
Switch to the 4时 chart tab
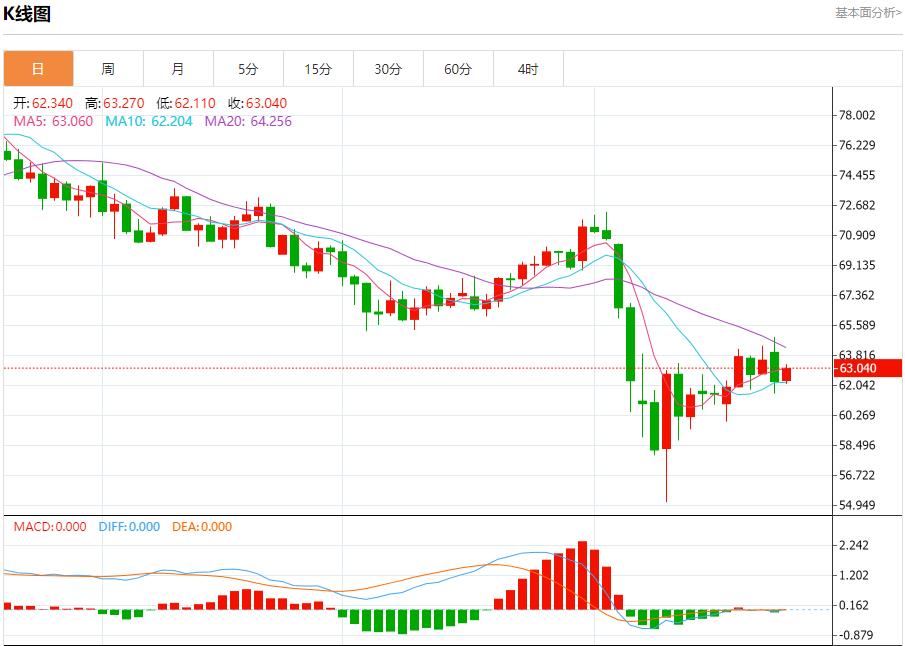click(528, 69)
